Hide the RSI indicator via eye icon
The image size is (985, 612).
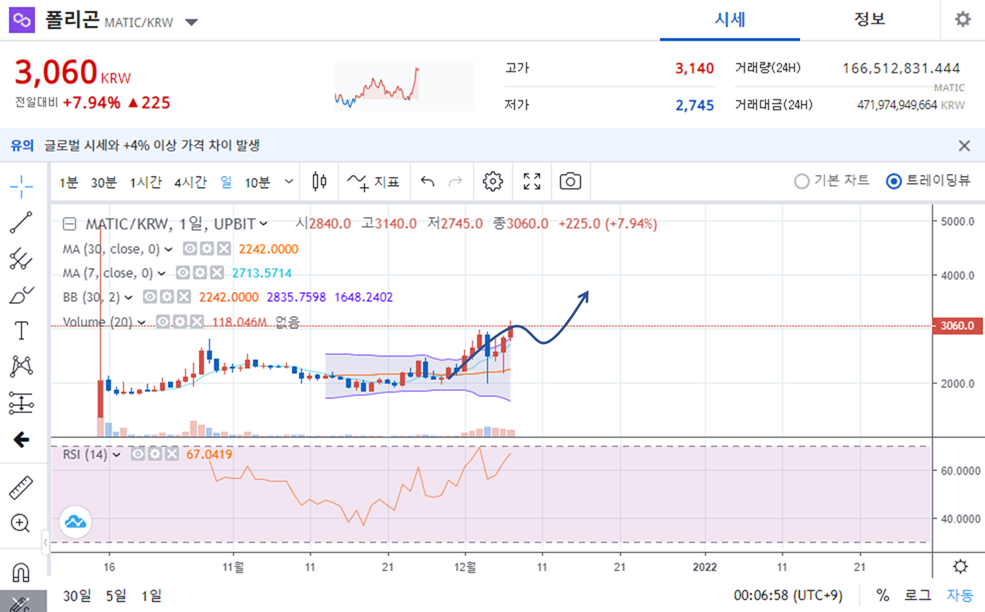click(138, 454)
